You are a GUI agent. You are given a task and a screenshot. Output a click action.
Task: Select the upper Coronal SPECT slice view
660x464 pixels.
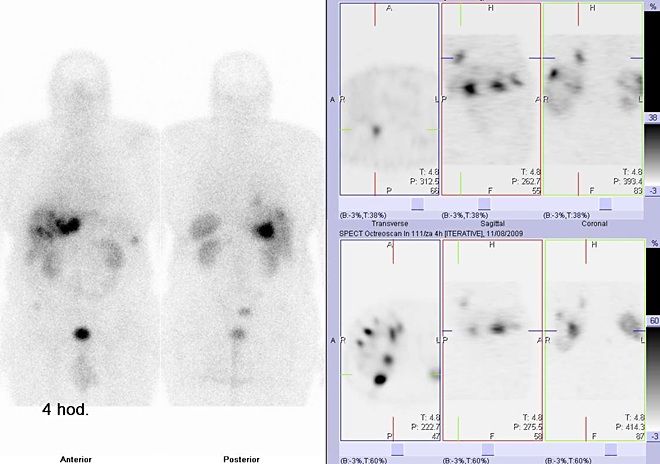click(593, 98)
